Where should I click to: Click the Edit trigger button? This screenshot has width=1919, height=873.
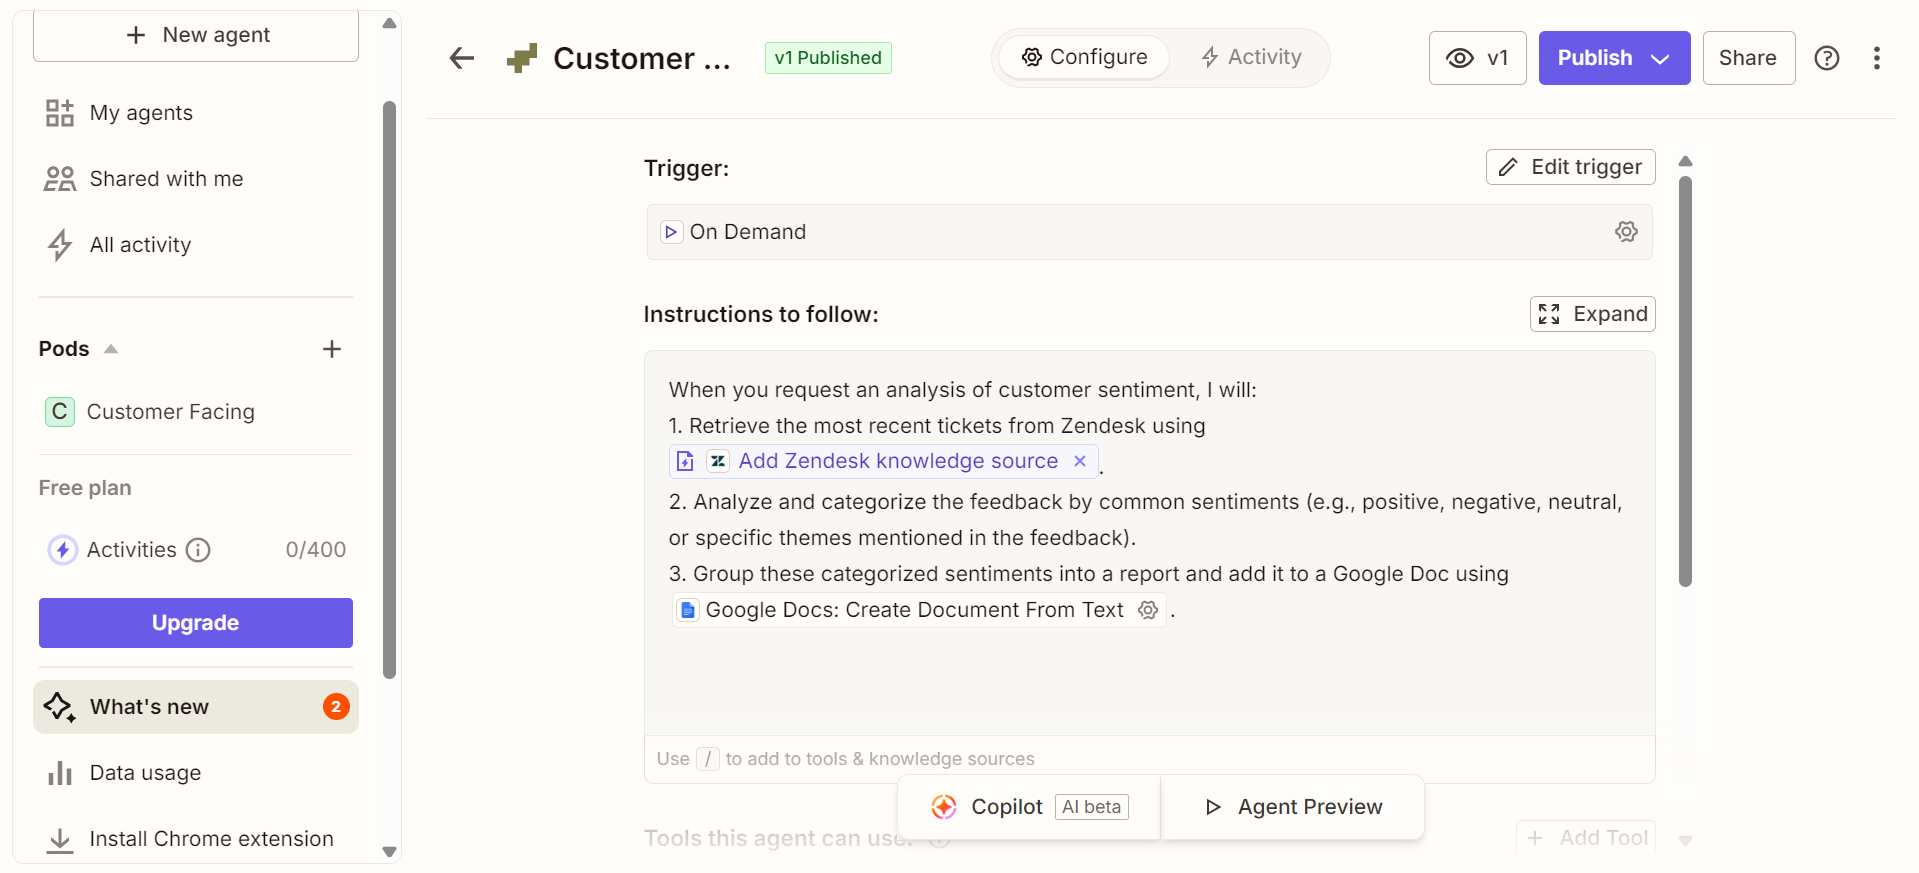pyautogui.click(x=1570, y=167)
